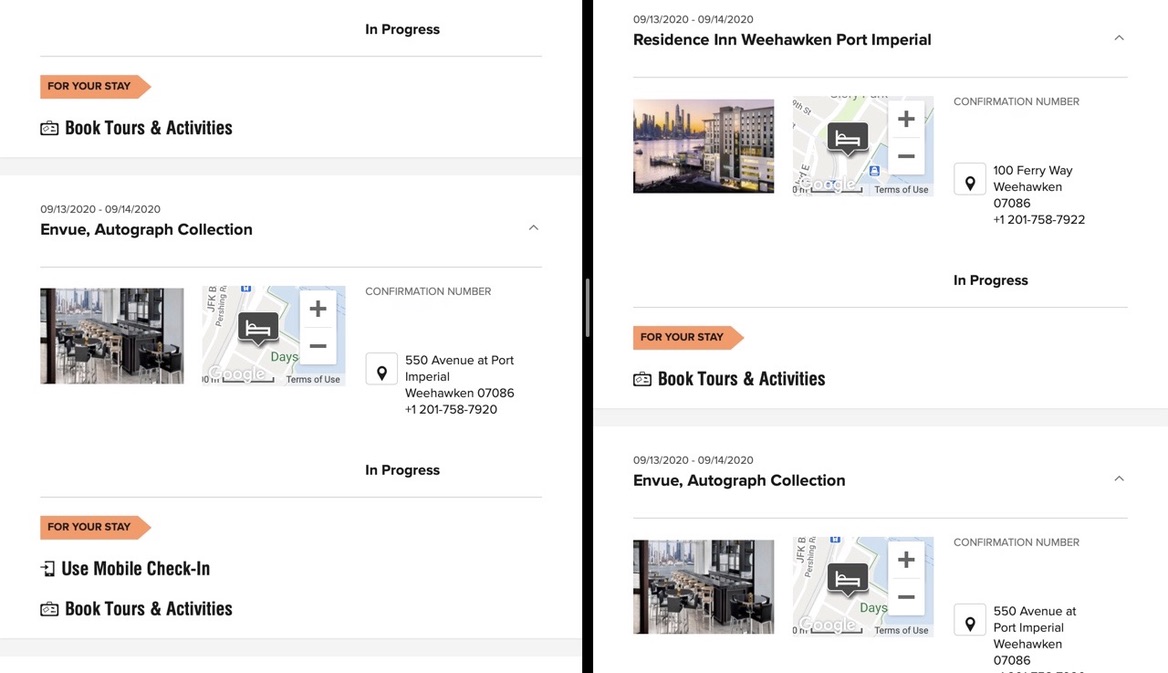Click Google logo on Residence Inn map
Screen dimensions: 1168x673
828,183
